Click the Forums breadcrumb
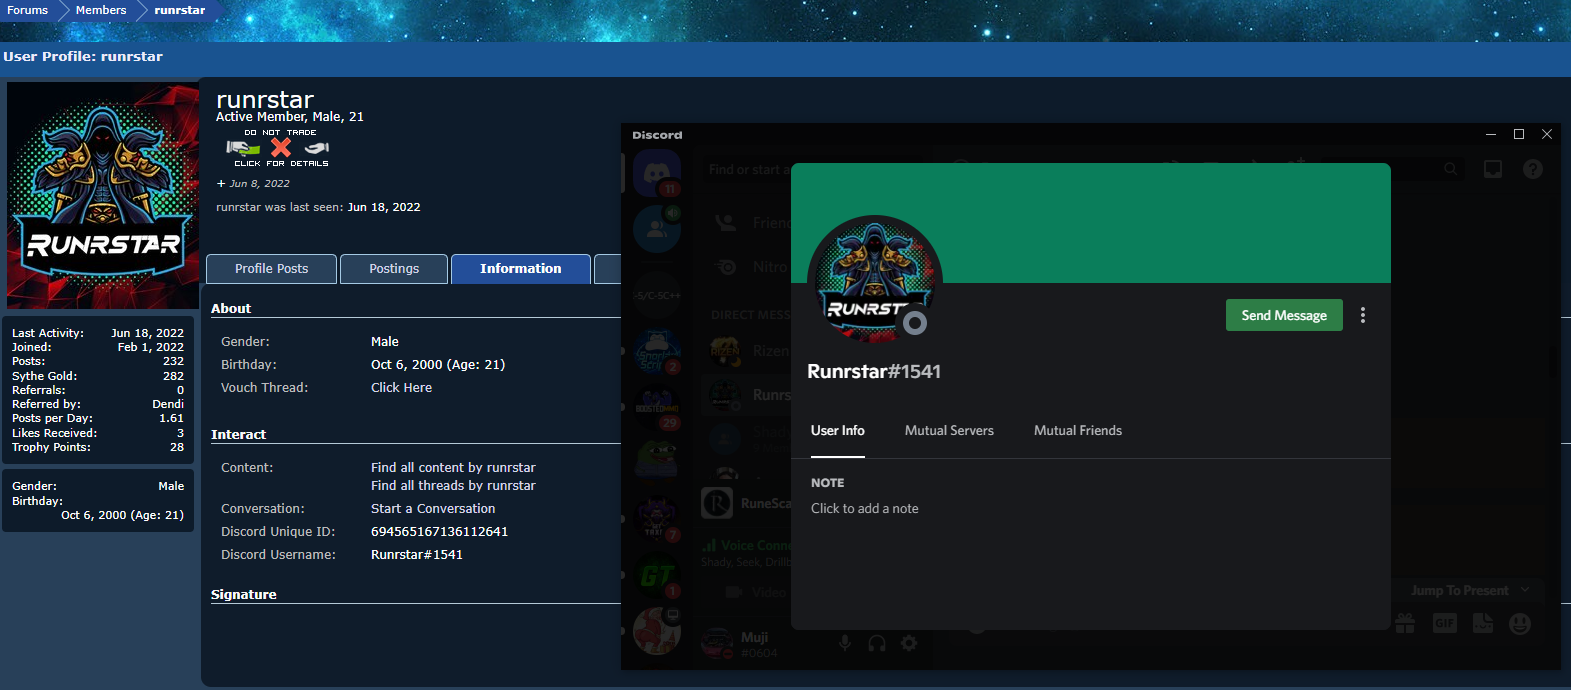 coord(28,10)
